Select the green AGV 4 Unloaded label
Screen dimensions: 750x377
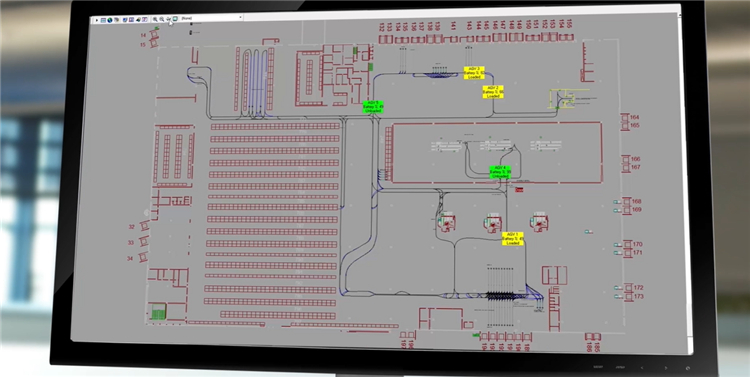coord(500,172)
